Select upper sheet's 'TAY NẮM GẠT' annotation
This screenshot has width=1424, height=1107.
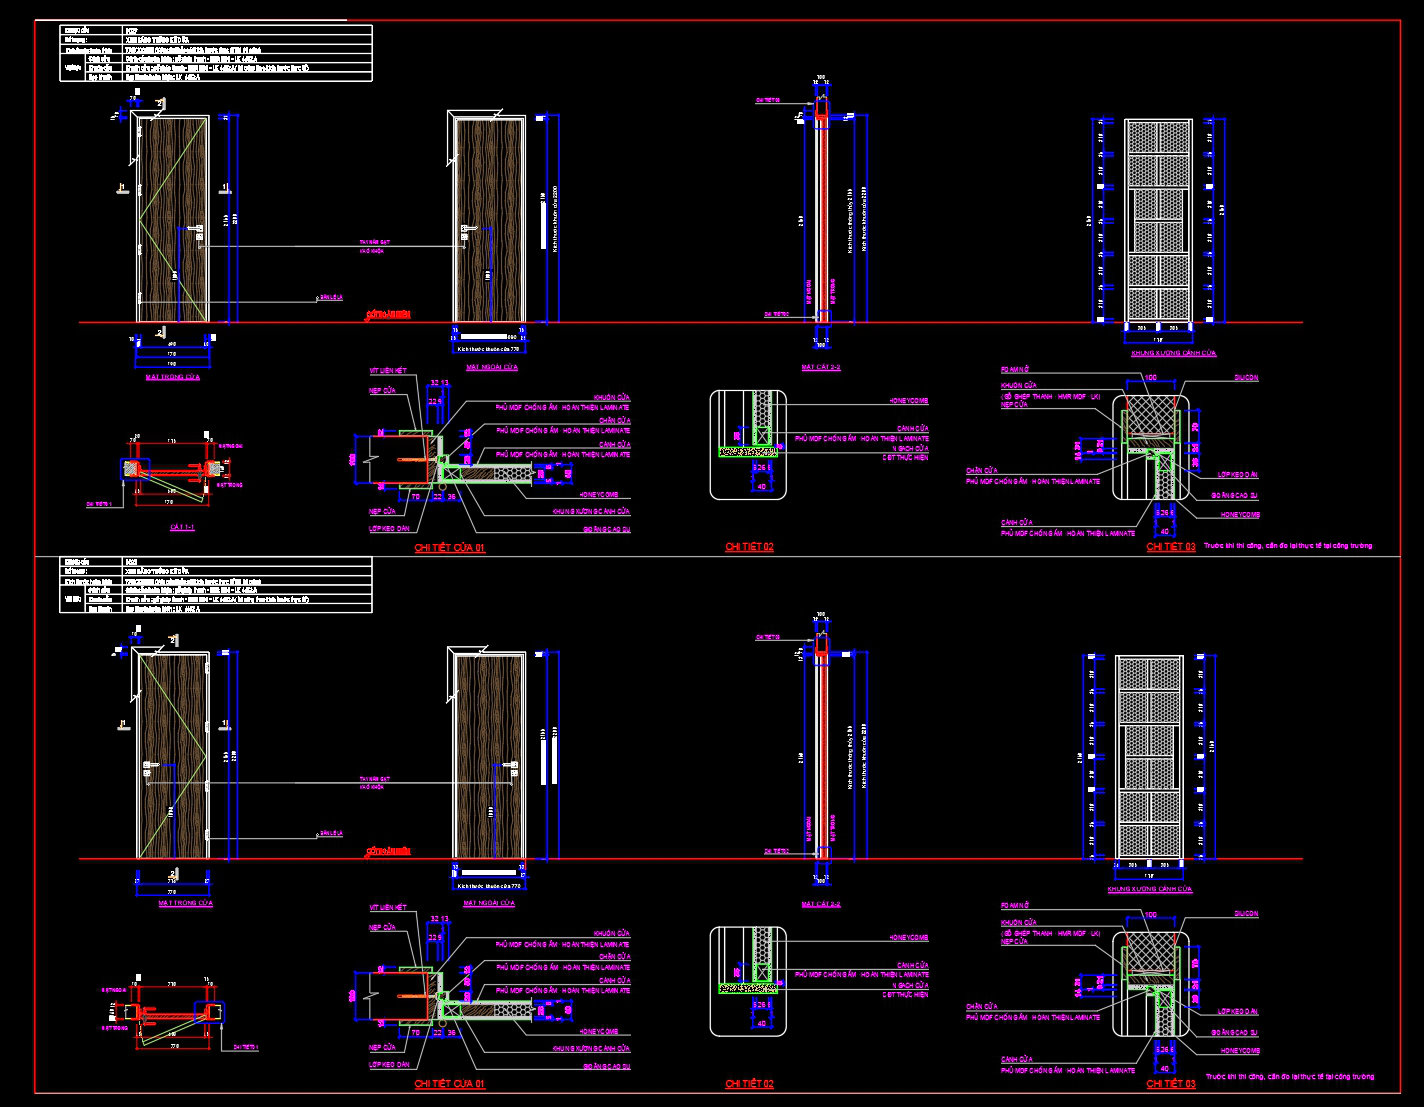tap(373, 242)
